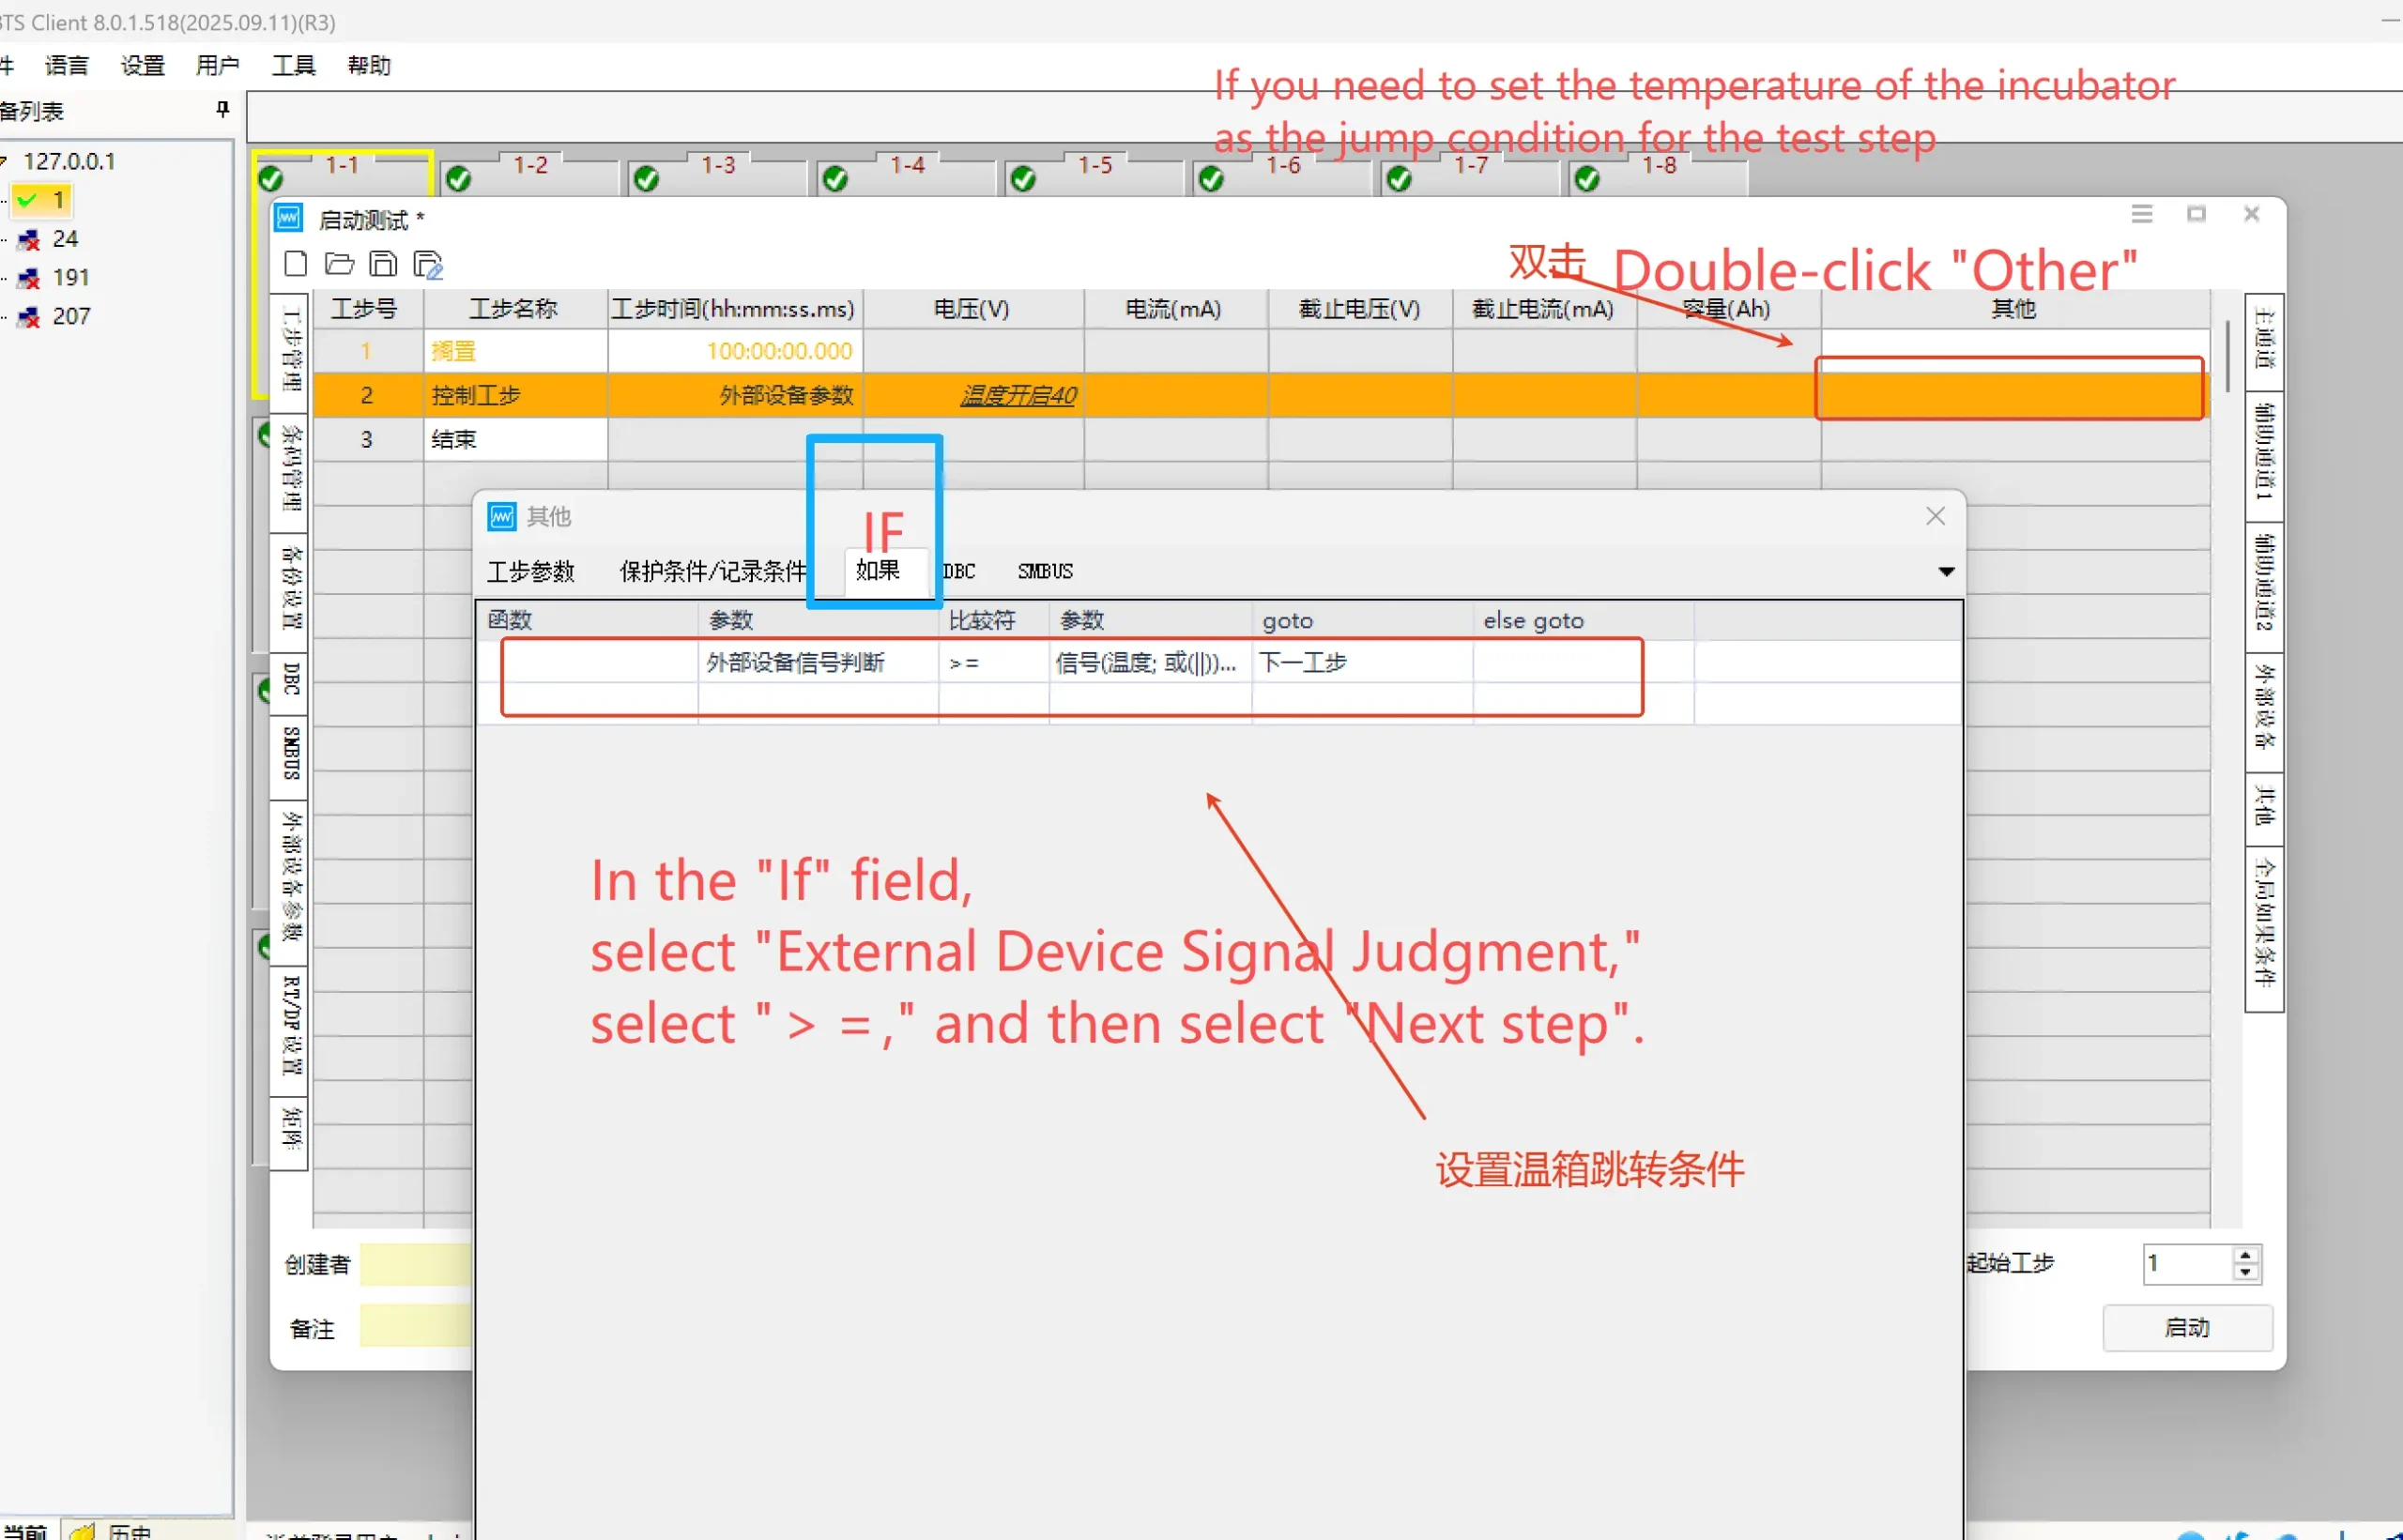Open a step file with the folder icon
The height and width of the screenshot is (1540, 2403).
(x=339, y=264)
